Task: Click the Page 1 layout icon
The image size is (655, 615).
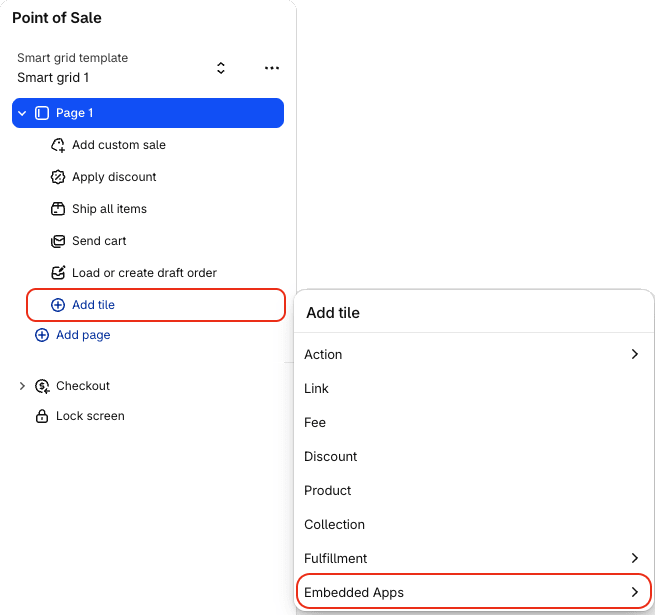Action: [x=42, y=113]
